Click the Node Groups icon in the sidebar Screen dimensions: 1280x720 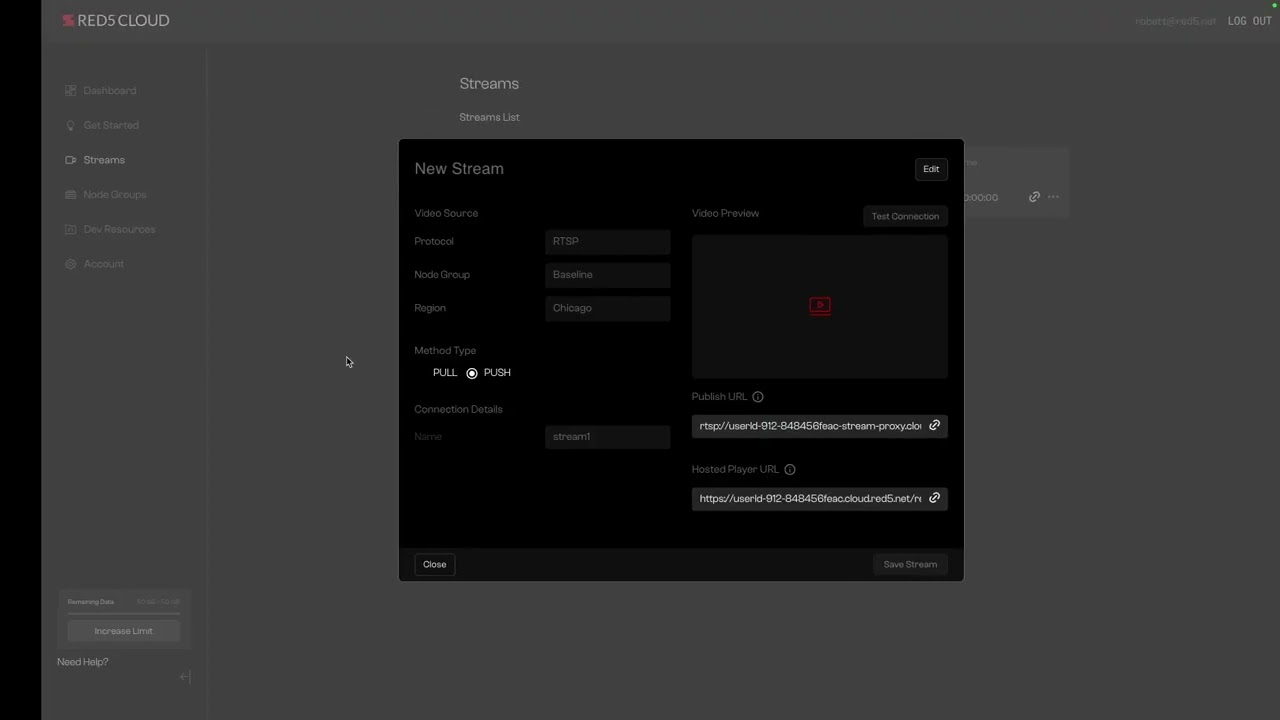click(70, 194)
